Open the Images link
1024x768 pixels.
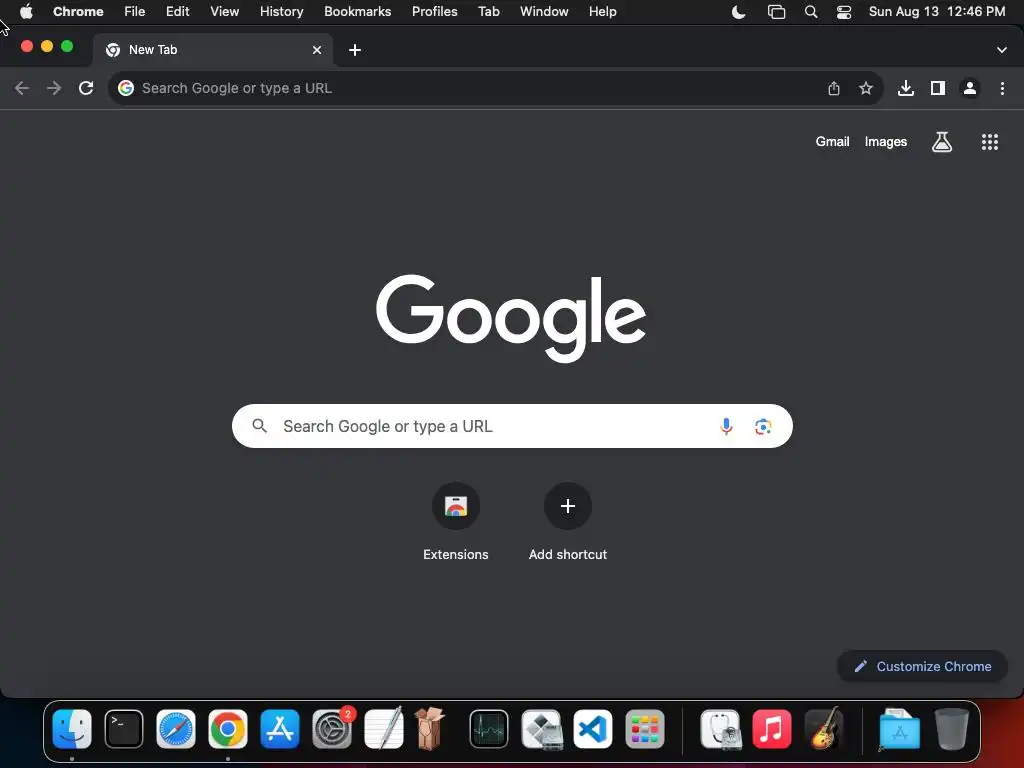pos(886,142)
